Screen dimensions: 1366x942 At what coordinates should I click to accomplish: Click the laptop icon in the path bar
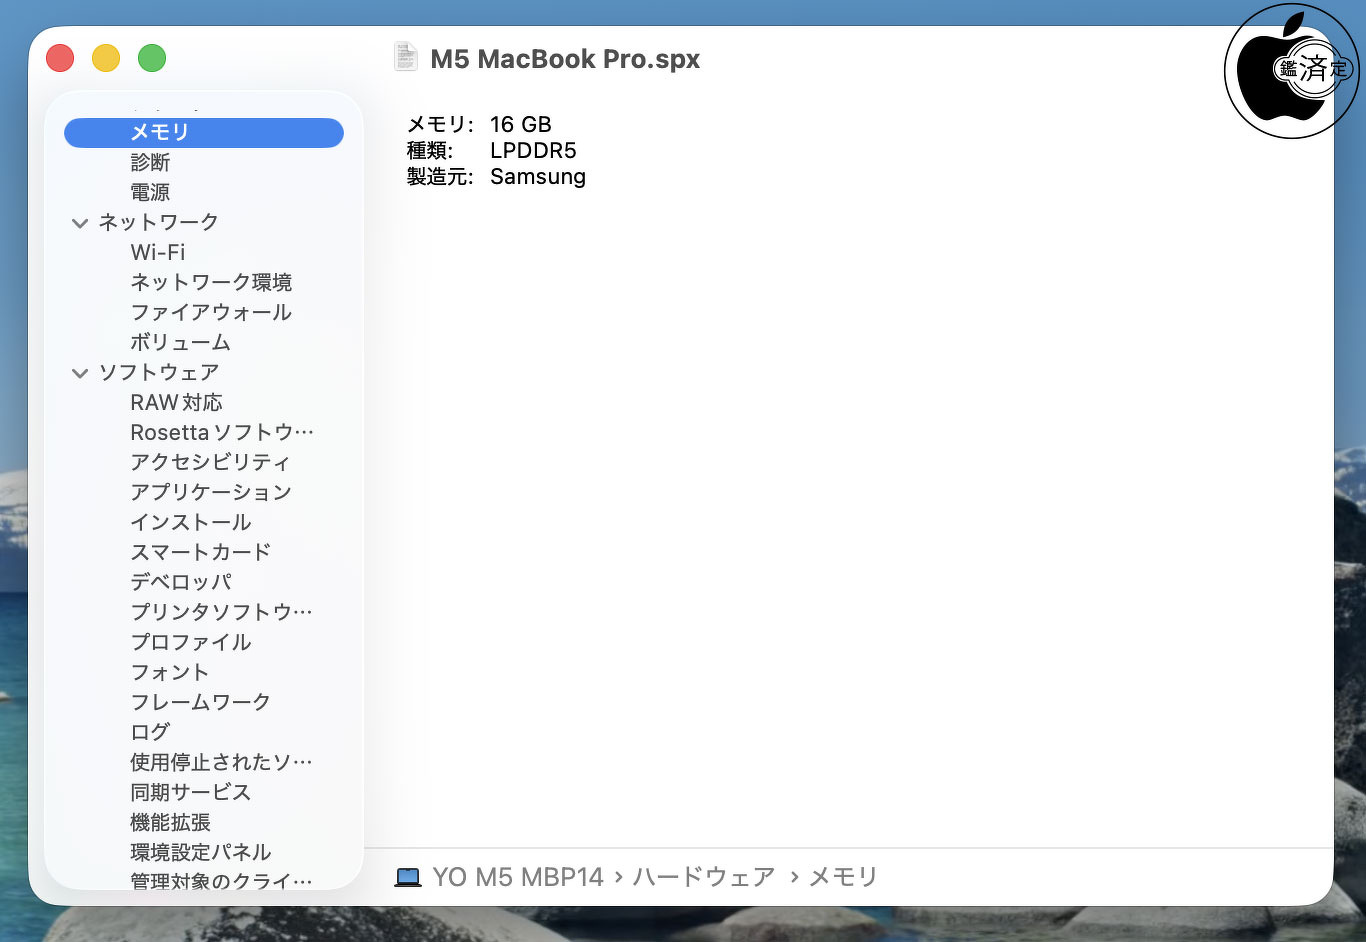(408, 878)
